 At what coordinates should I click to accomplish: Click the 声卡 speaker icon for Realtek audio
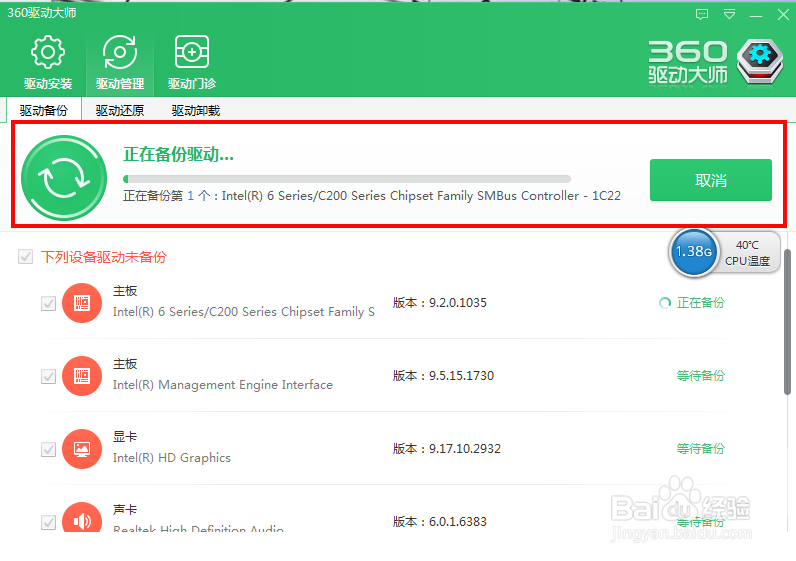(82, 518)
